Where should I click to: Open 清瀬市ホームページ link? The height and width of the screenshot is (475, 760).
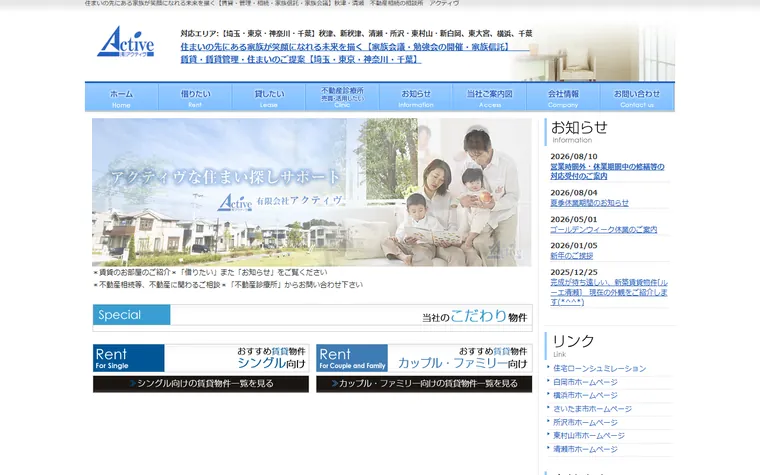[586, 449]
